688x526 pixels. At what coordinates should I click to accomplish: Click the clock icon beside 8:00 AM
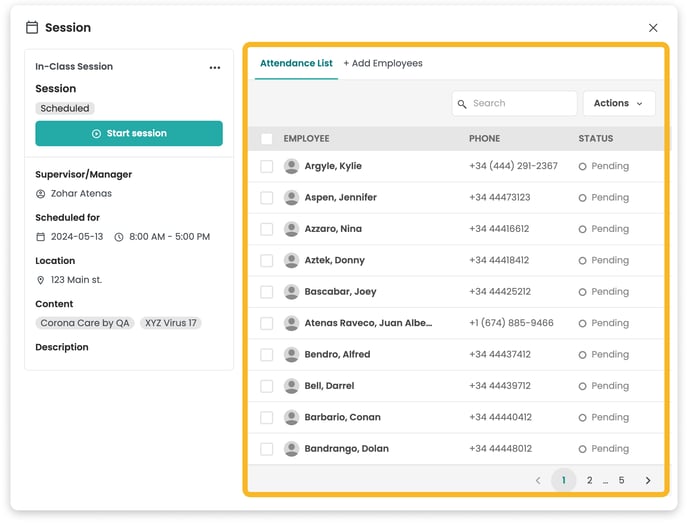(119, 237)
